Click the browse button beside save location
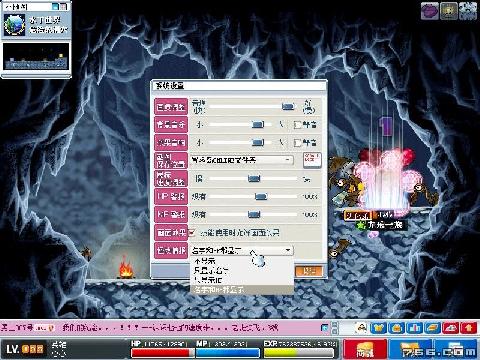 coord(312,160)
